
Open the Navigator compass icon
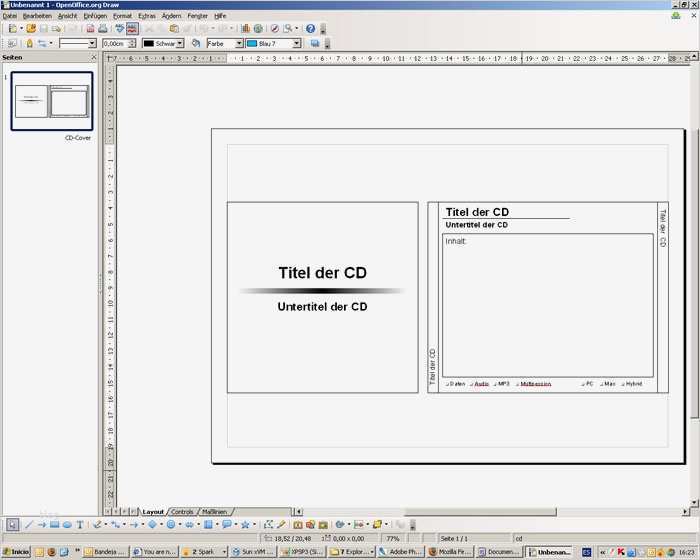pos(275,29)
